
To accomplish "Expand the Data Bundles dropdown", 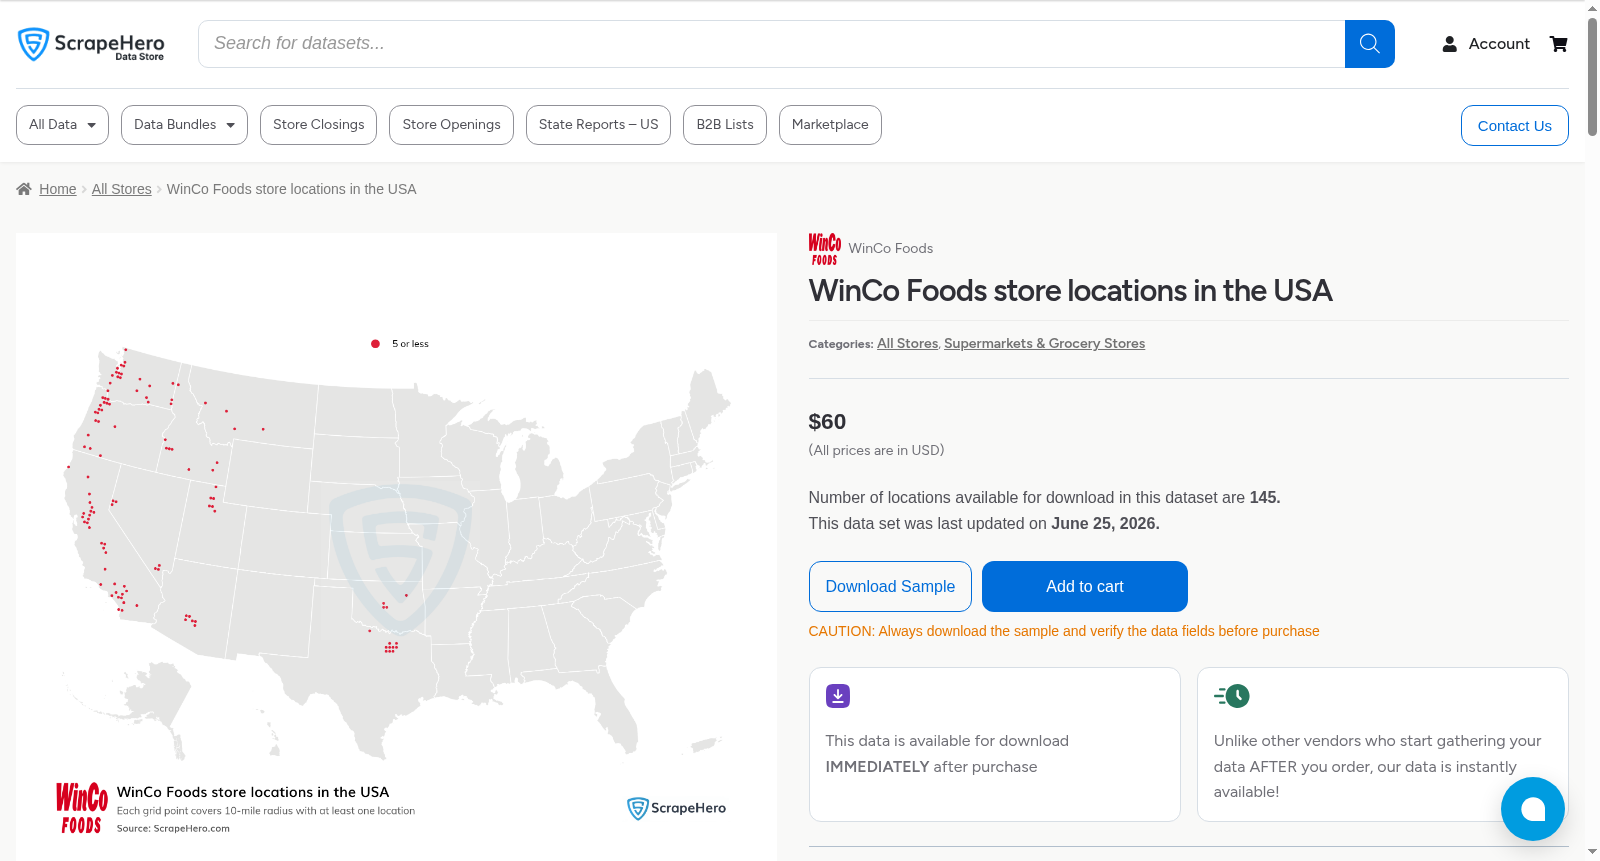I will 184,125.
